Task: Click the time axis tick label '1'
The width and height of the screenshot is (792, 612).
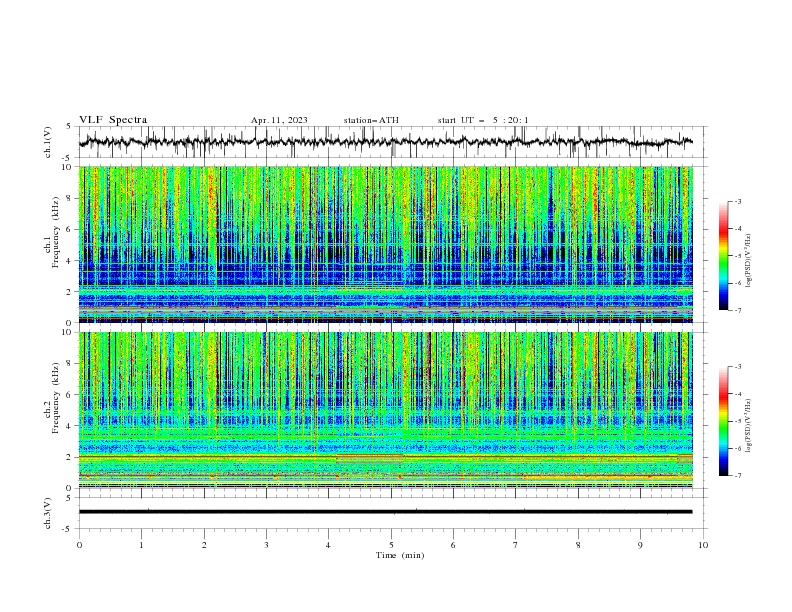Action: pyautogui.click(x=141, y=545)
